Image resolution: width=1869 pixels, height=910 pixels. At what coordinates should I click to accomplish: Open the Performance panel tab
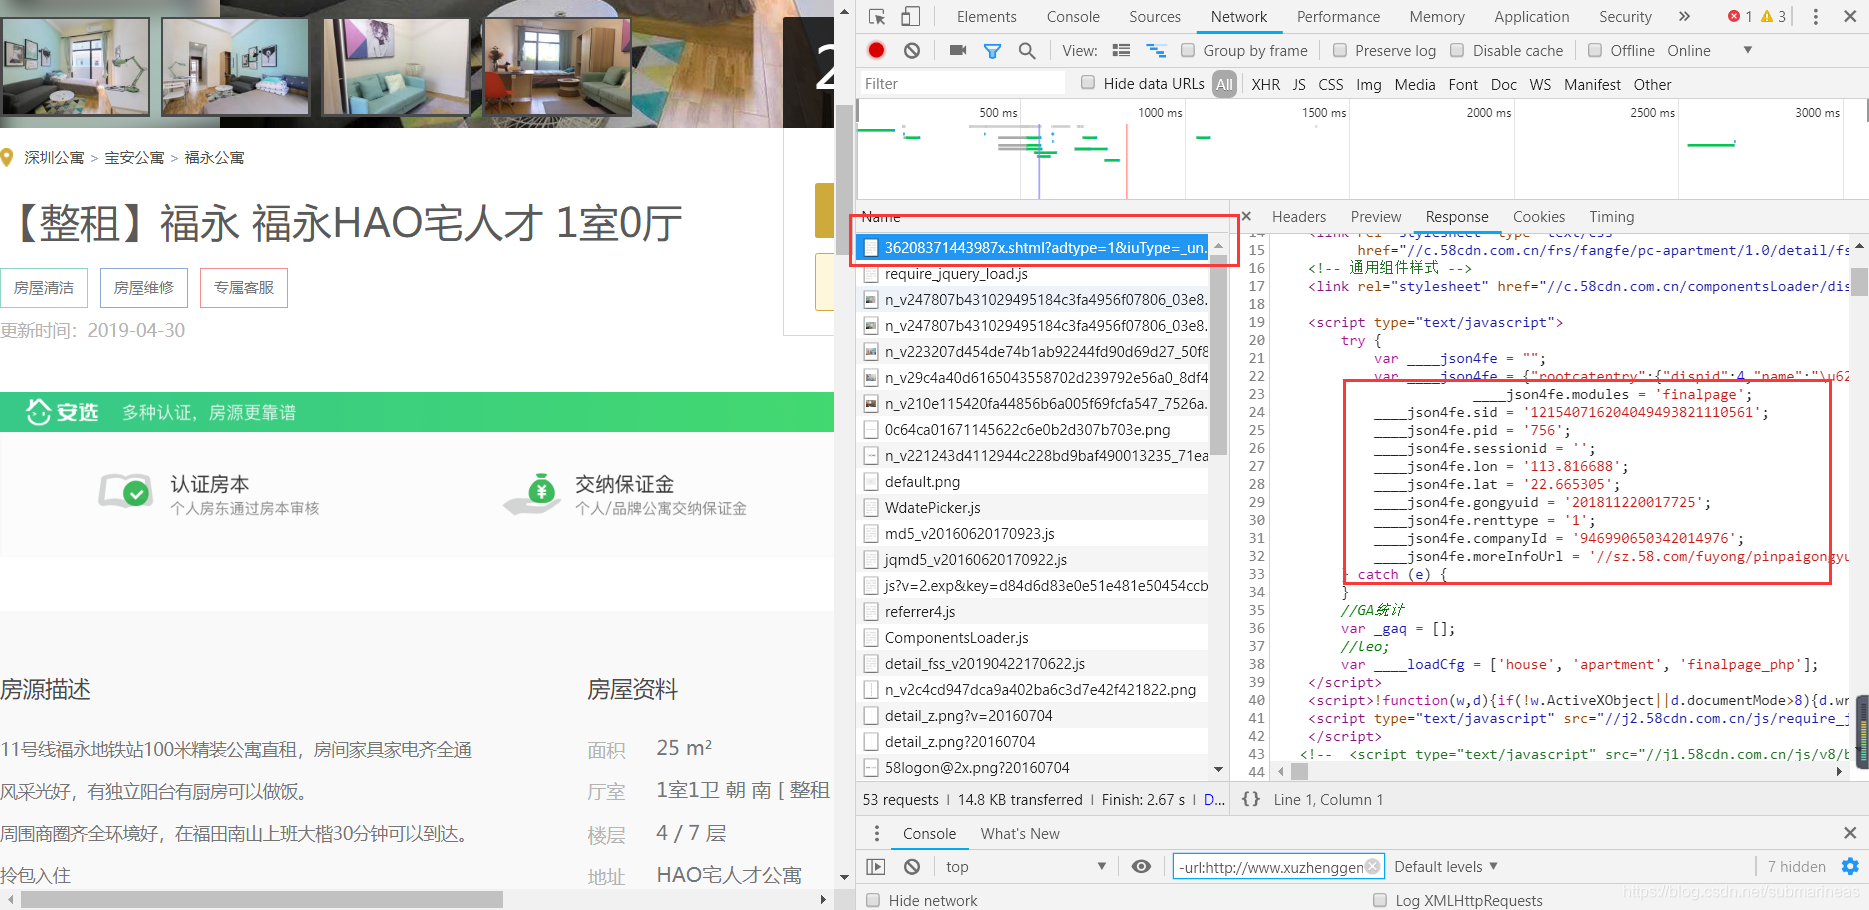click(1338, 17)
